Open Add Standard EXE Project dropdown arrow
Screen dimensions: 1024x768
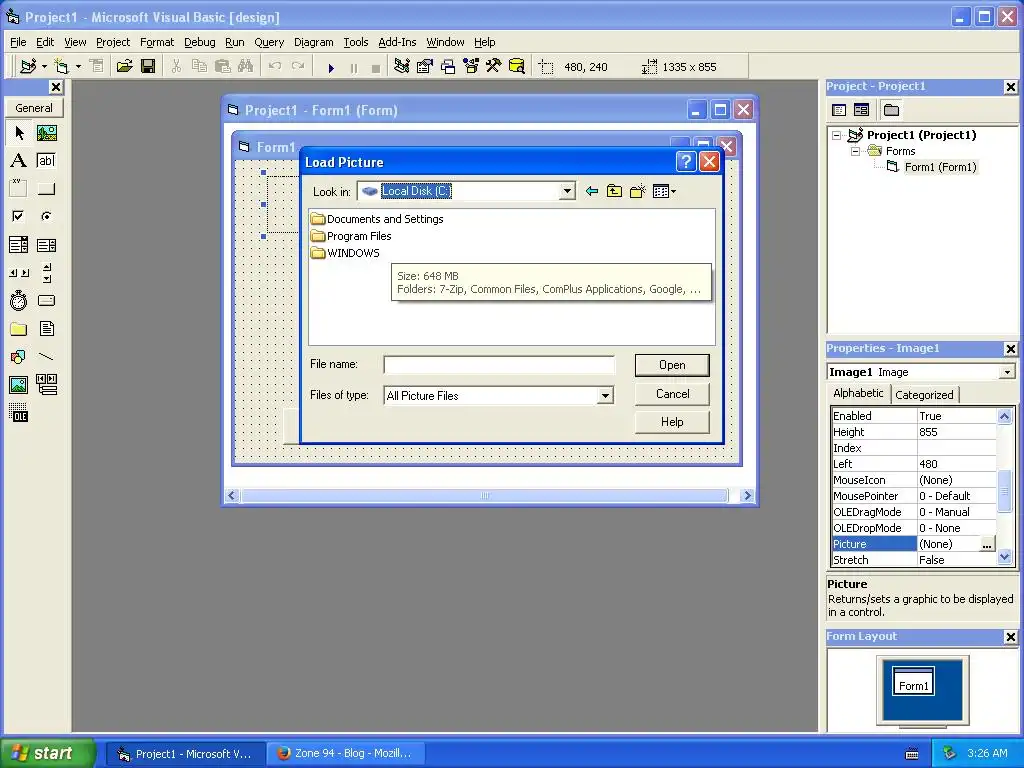(44, 67)
